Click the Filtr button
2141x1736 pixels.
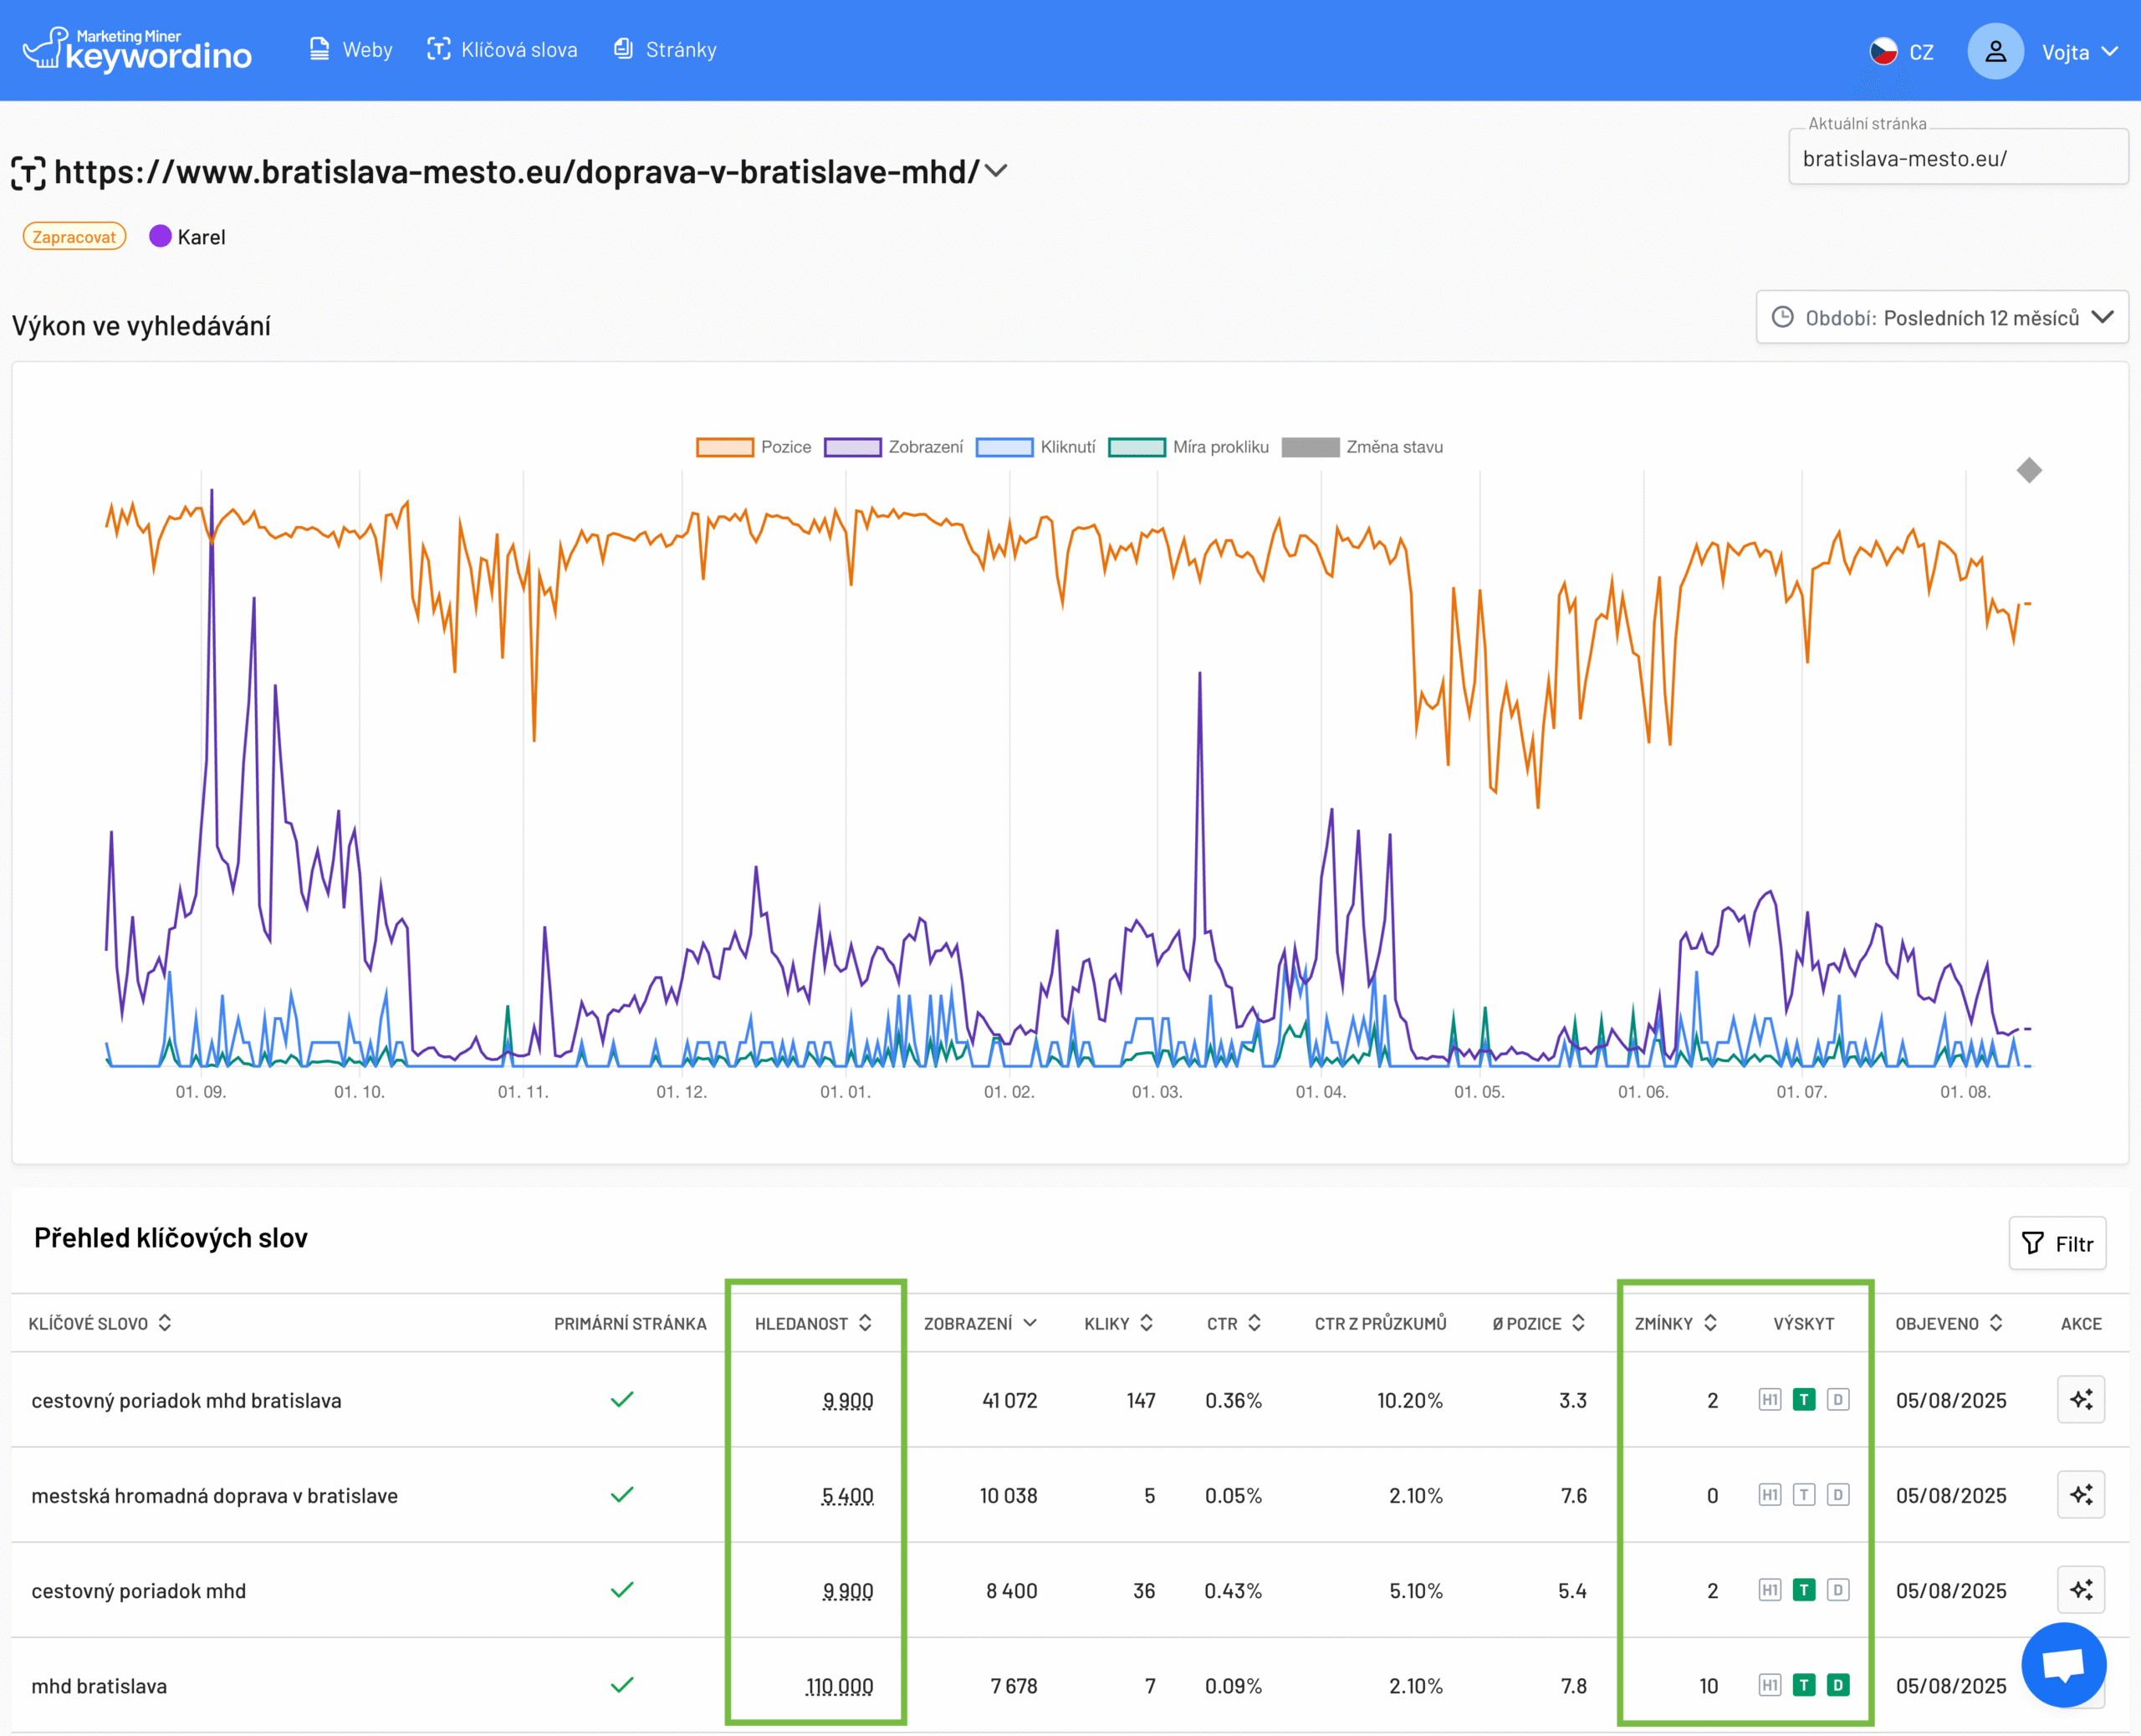tap(2057, 1243)
